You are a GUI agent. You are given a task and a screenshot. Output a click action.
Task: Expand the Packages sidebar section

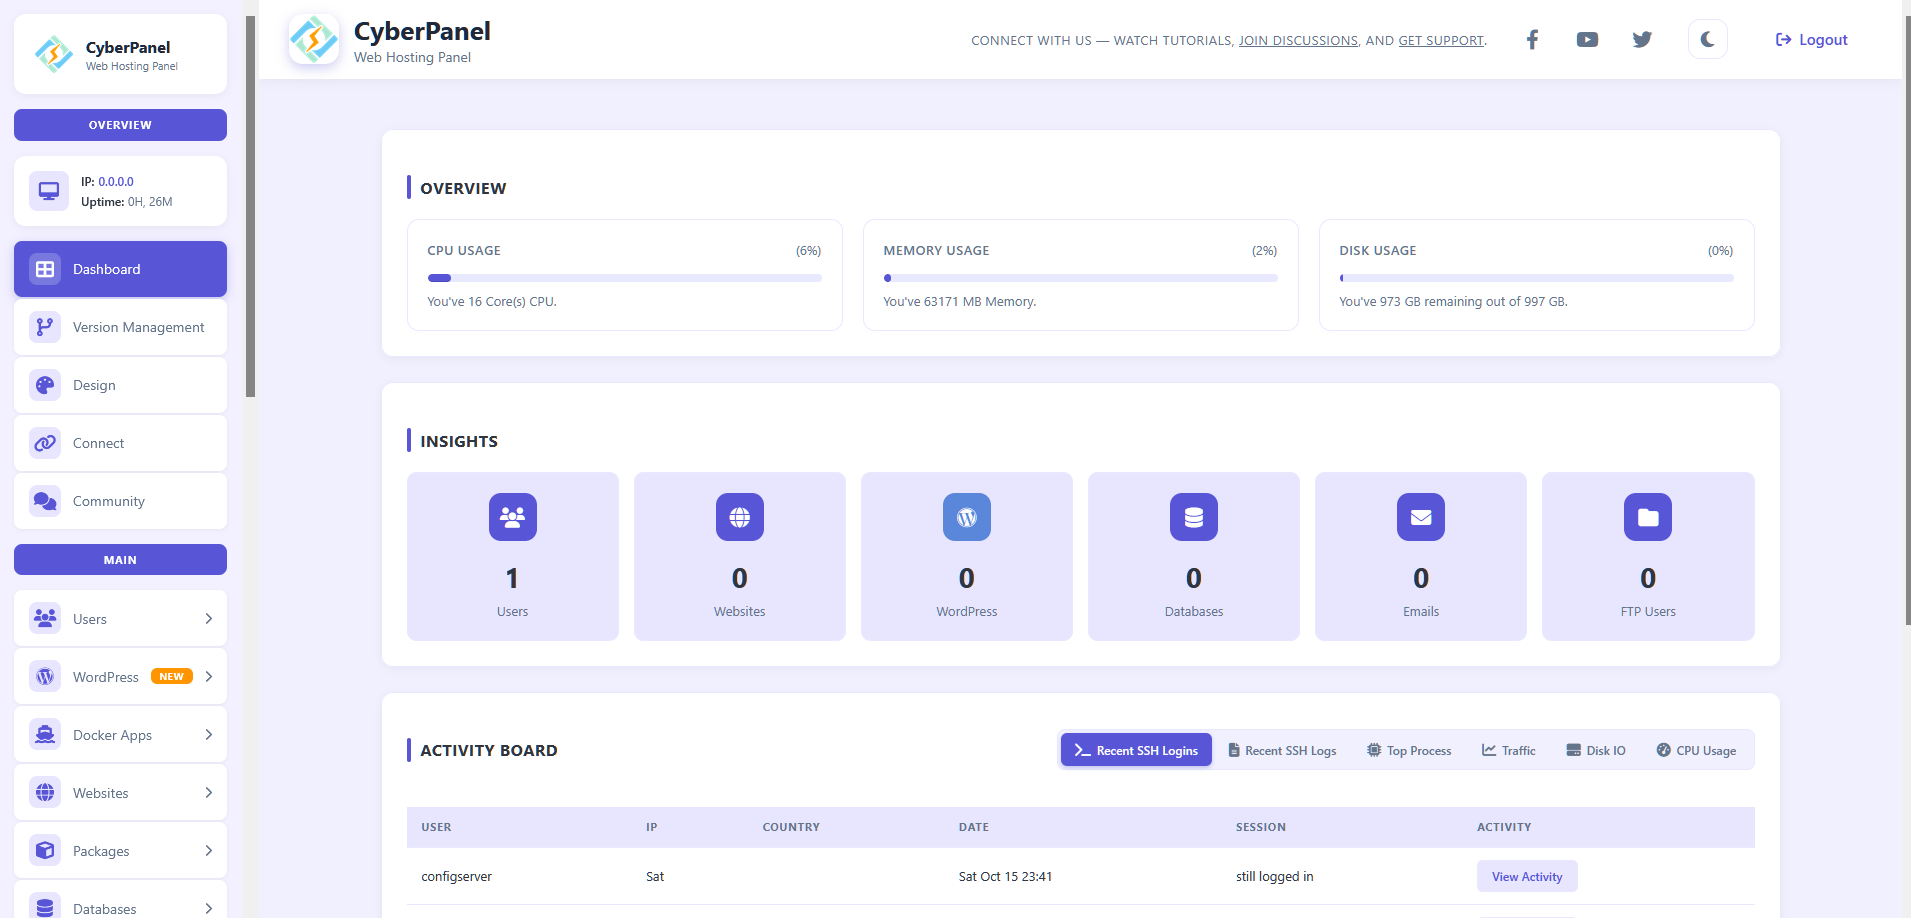pyautogui.click(x=120, y=851)
